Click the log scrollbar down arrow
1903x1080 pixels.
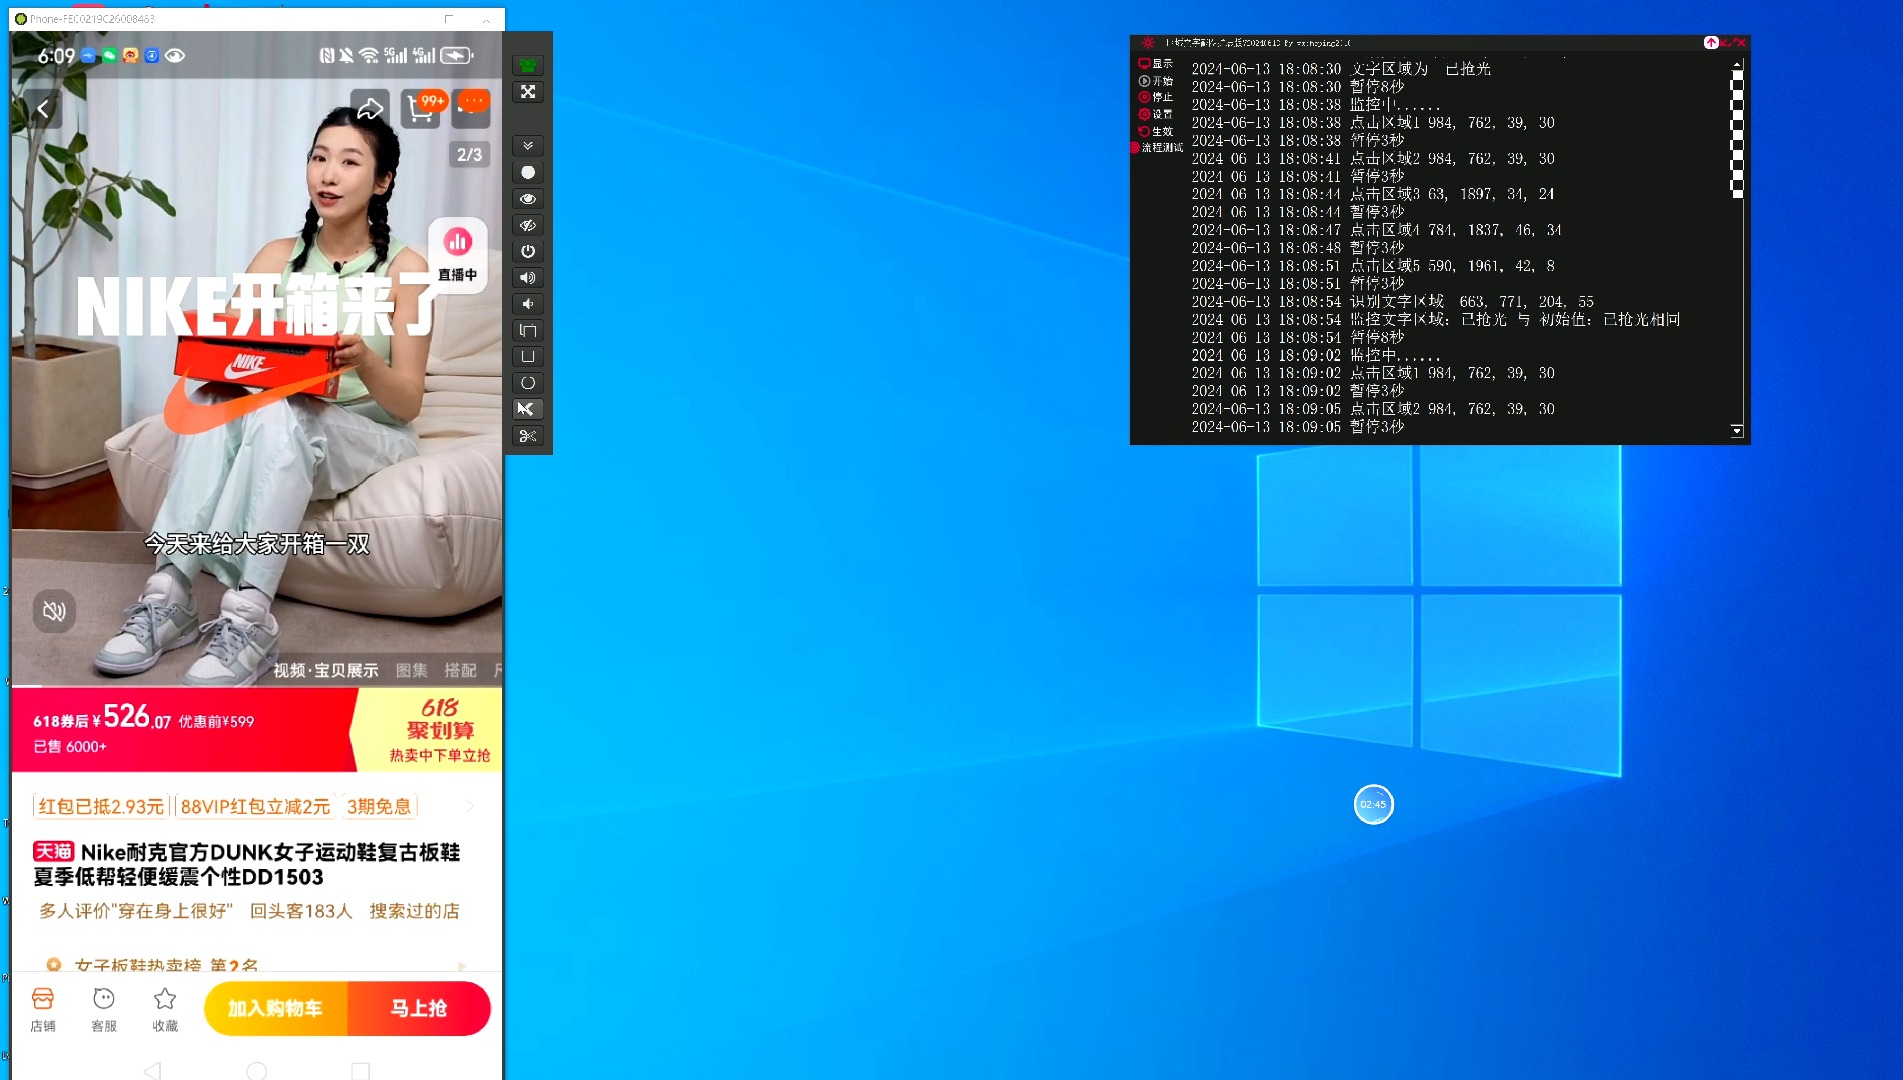[x=1737, y=431]
